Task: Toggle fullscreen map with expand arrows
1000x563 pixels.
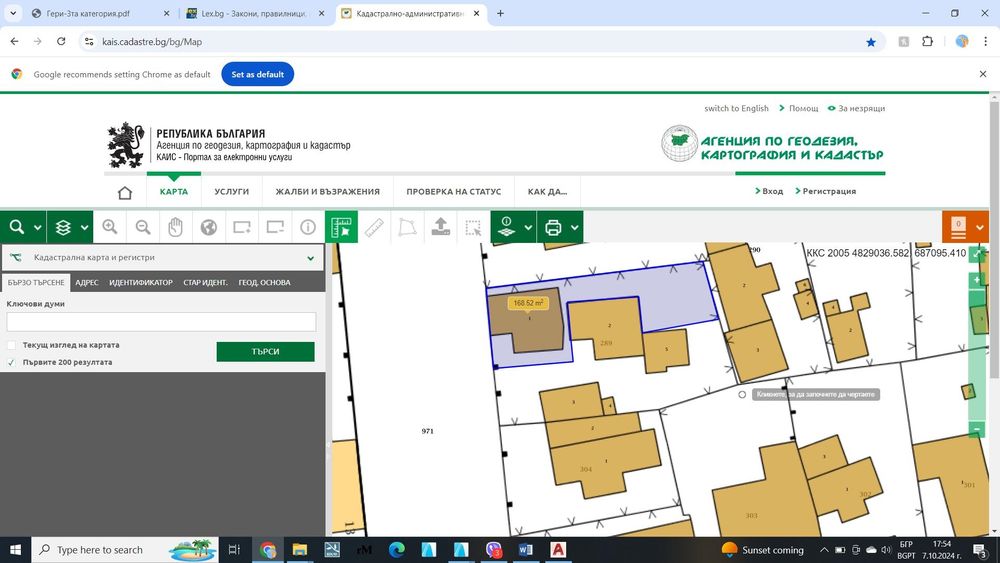Action: click(x=977, y=254)
